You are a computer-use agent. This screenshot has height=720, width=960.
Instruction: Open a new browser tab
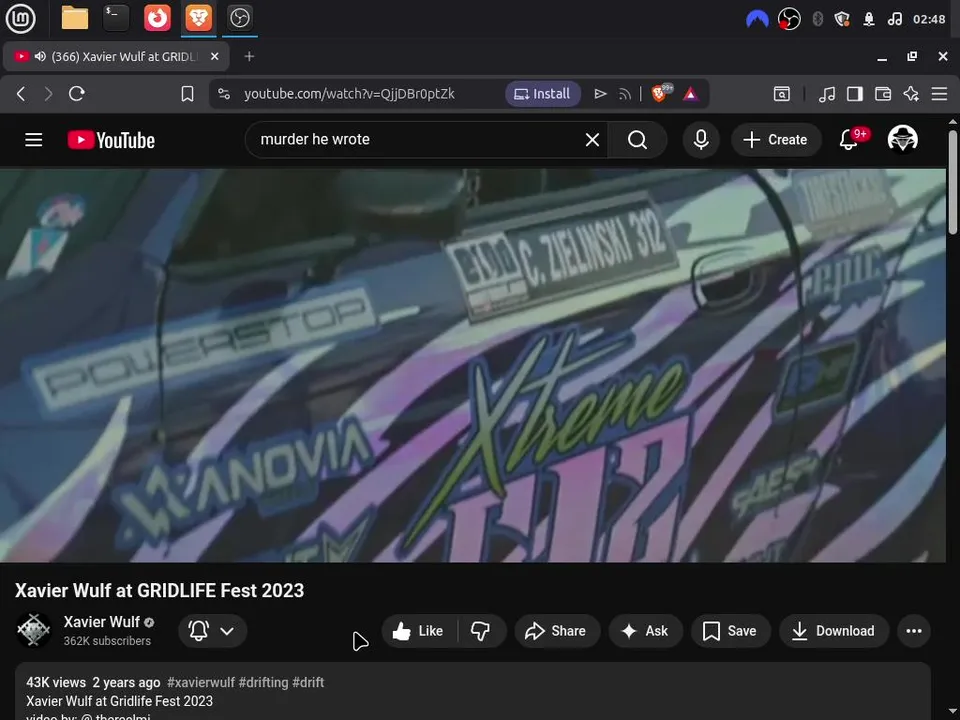(x=249, y=56)
